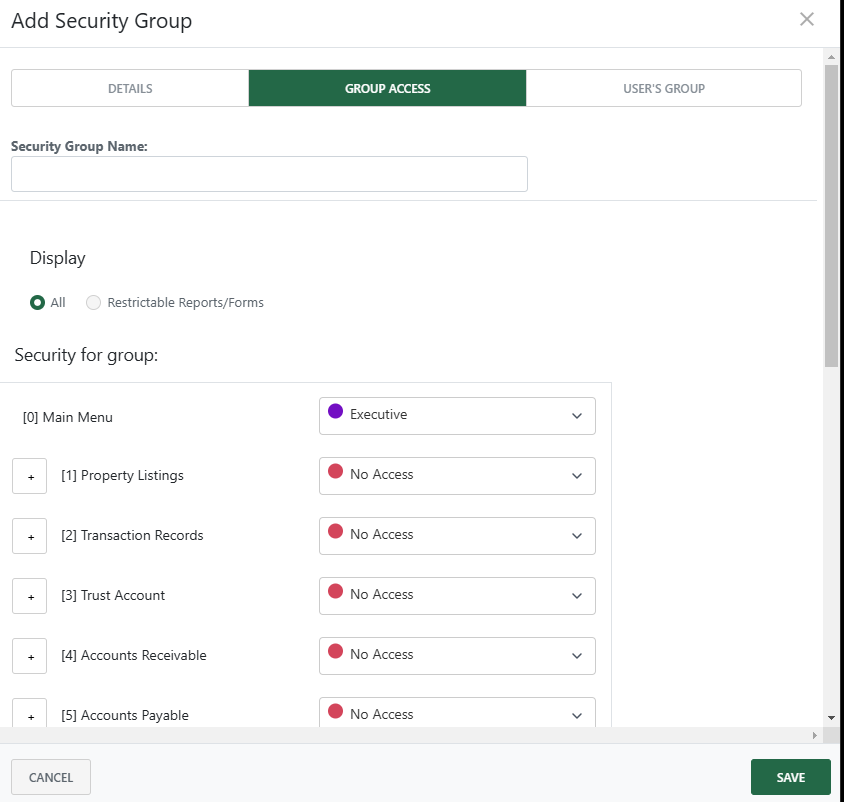Click the chevron on the Executive dropdown

[x=578, y=416]
